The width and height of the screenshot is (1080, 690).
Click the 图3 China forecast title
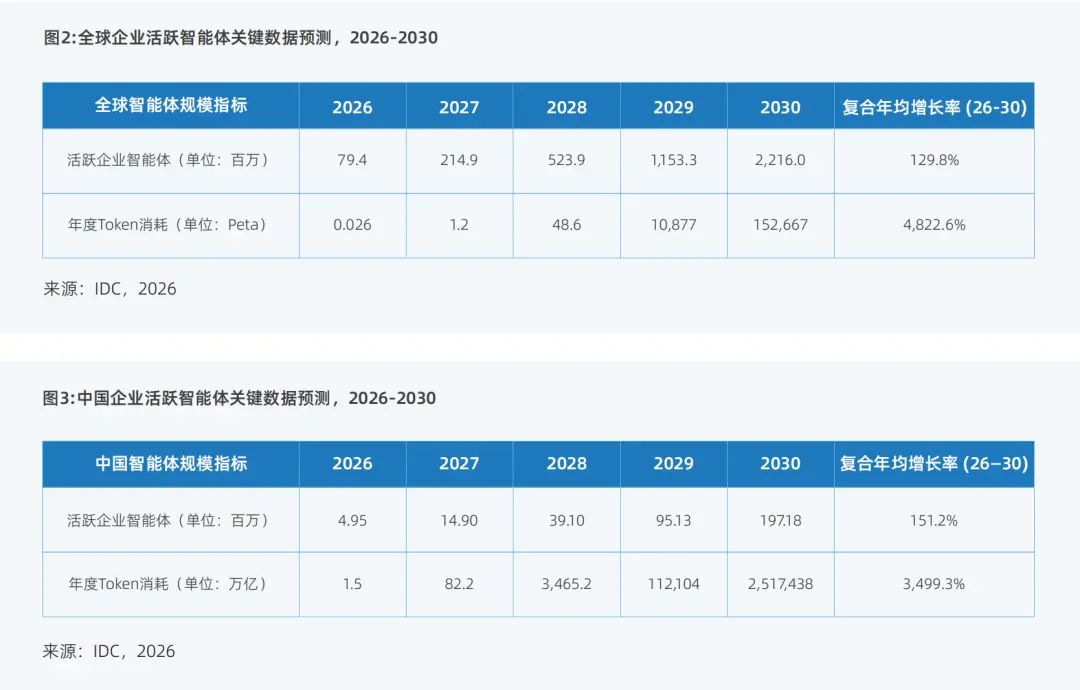239,398
